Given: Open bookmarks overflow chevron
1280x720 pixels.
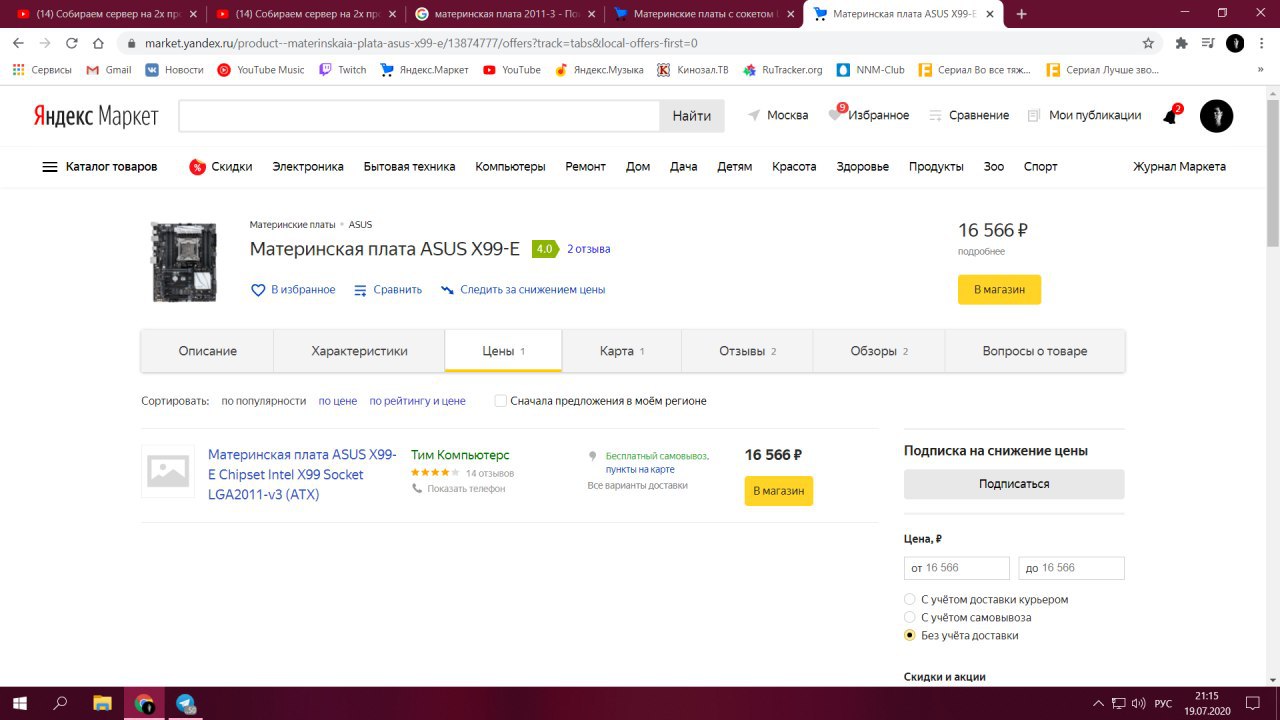Looking at the screenshot, I should click(x=1260, y=70).
